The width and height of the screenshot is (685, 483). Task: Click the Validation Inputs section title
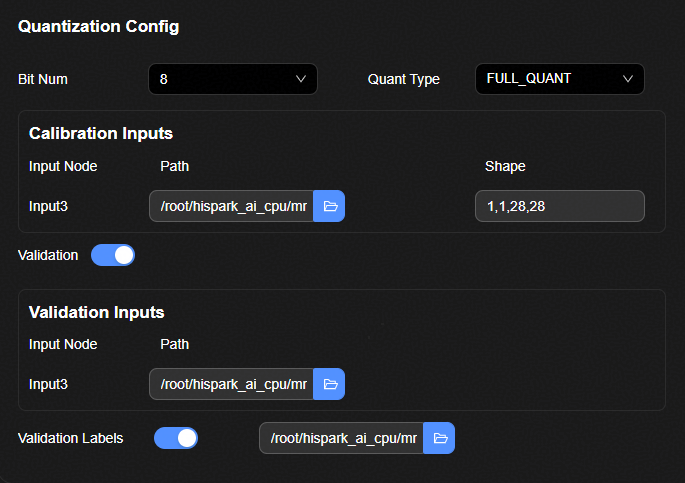[x=97, y=312]
